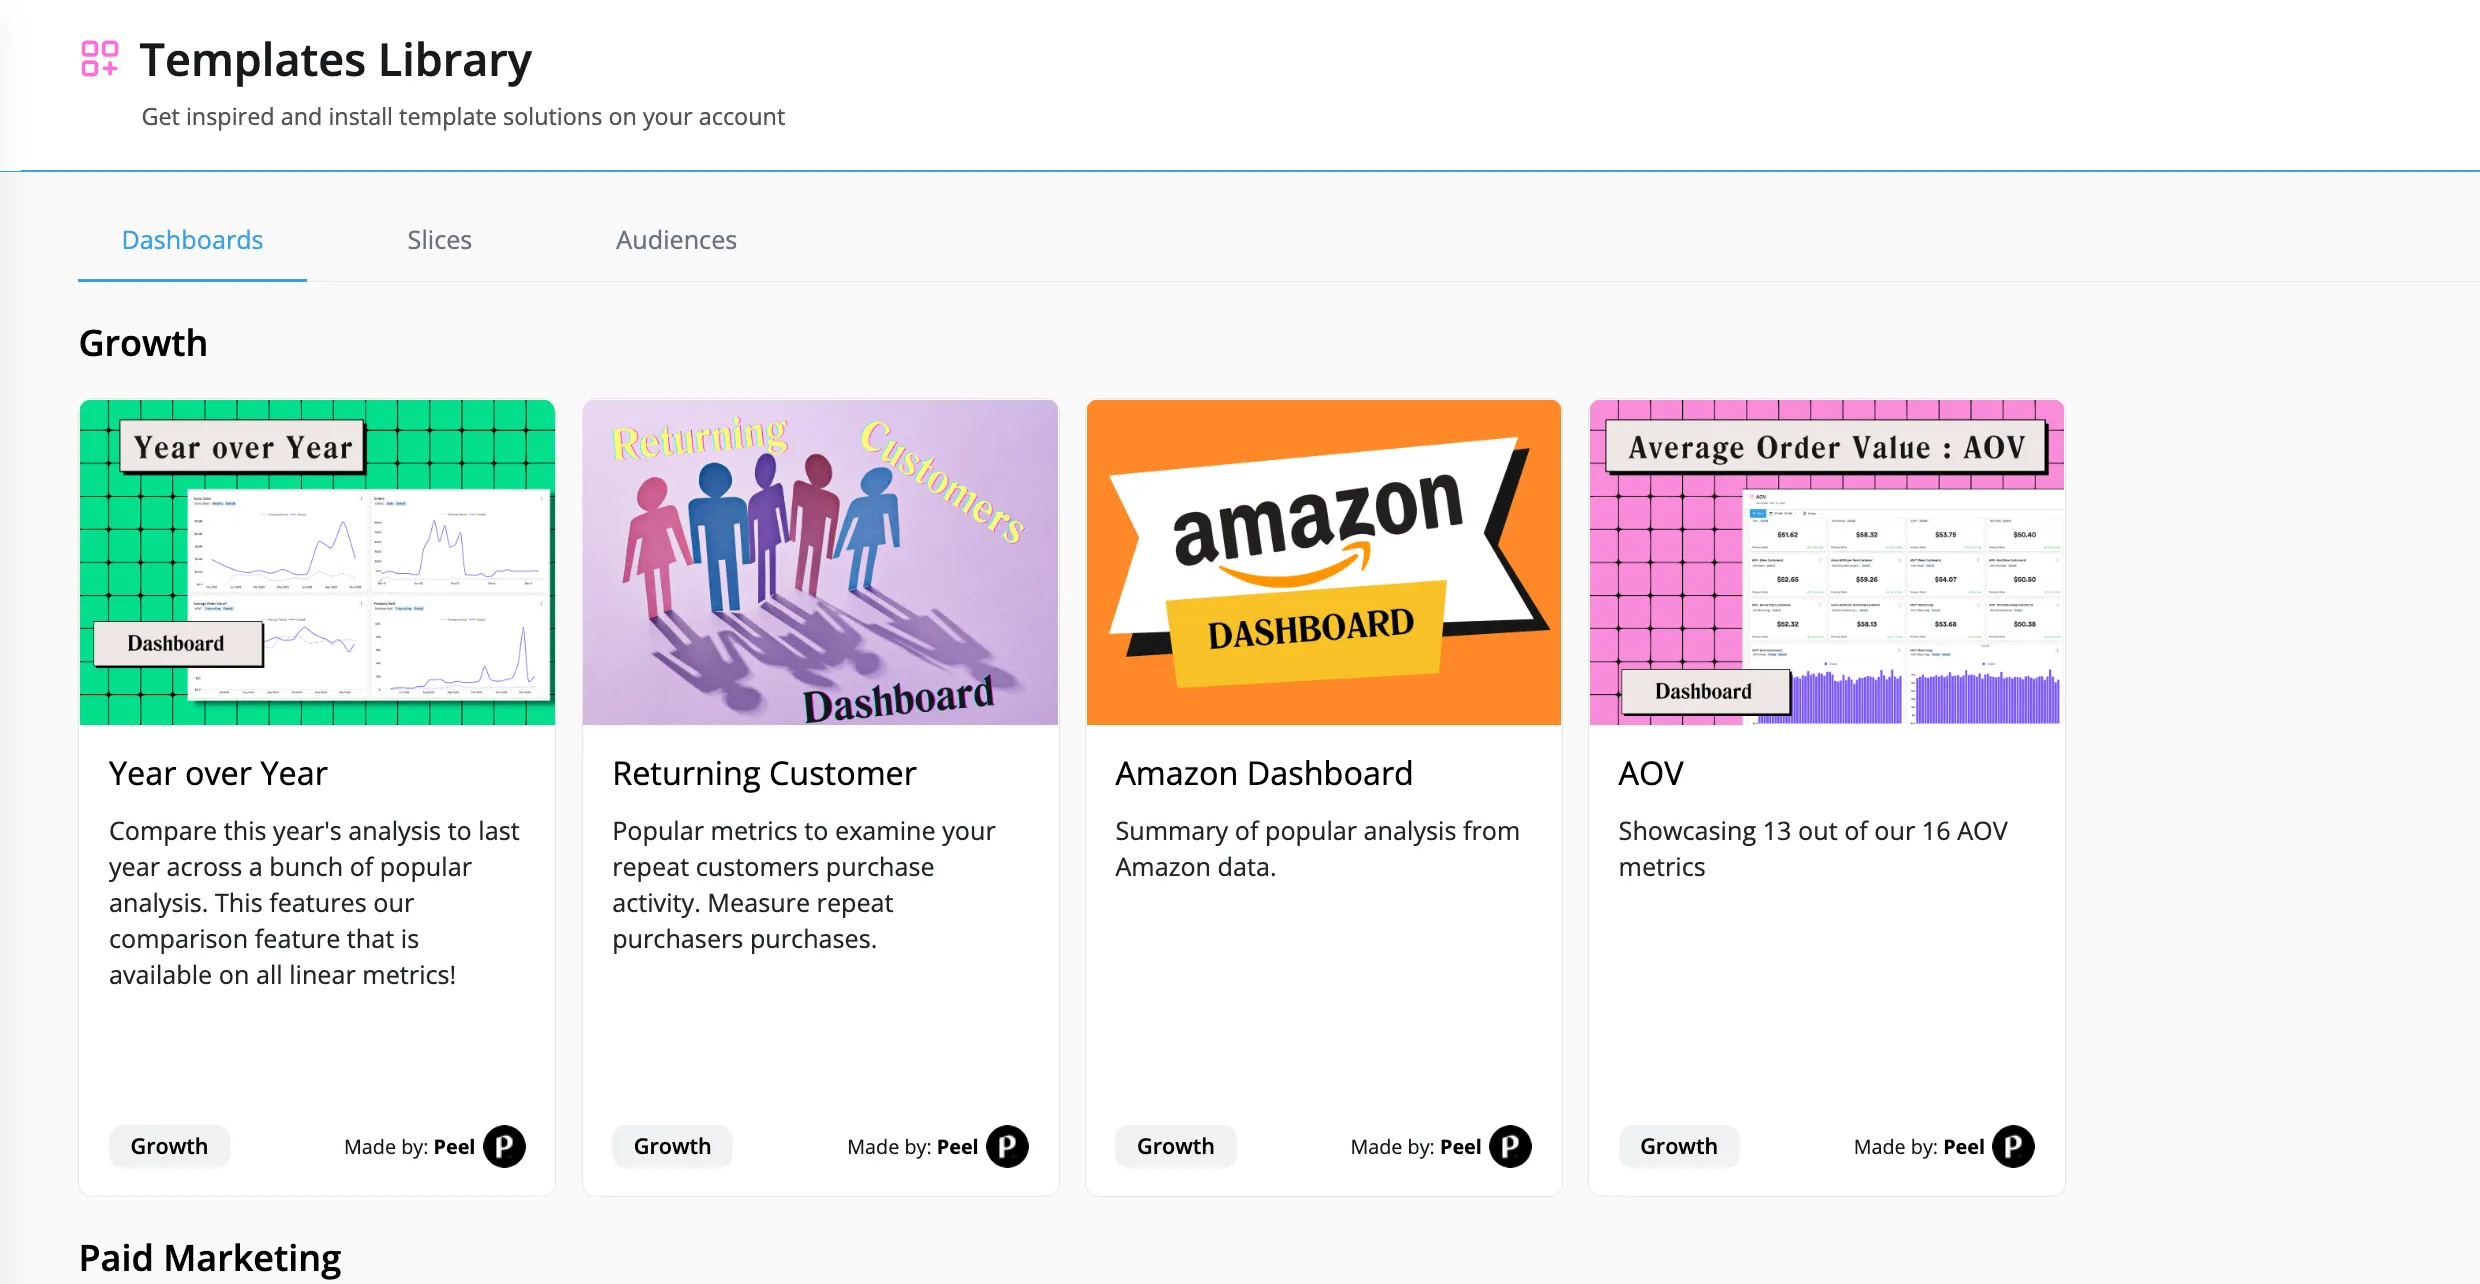Switch to the Slices tab
Viewport: 2480px width, 1284px height.
(x=439, y=240)
